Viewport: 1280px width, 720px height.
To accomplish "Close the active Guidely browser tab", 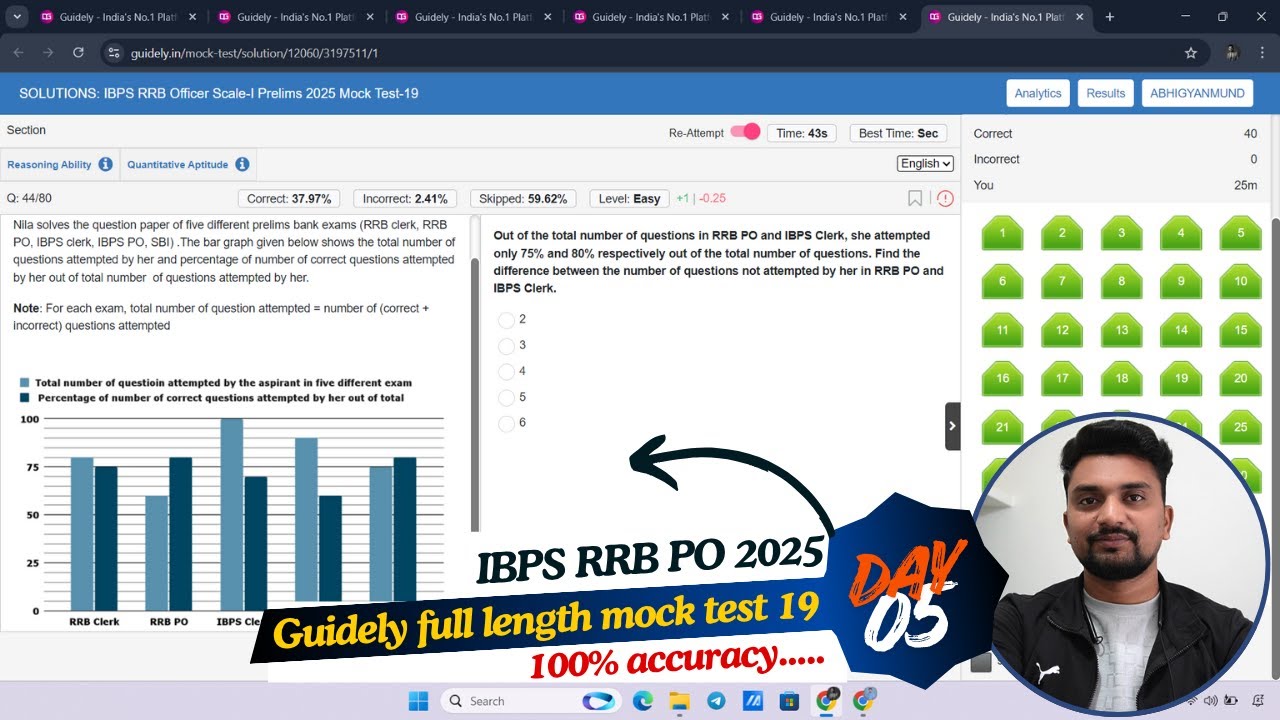I will coord(1079,17).
